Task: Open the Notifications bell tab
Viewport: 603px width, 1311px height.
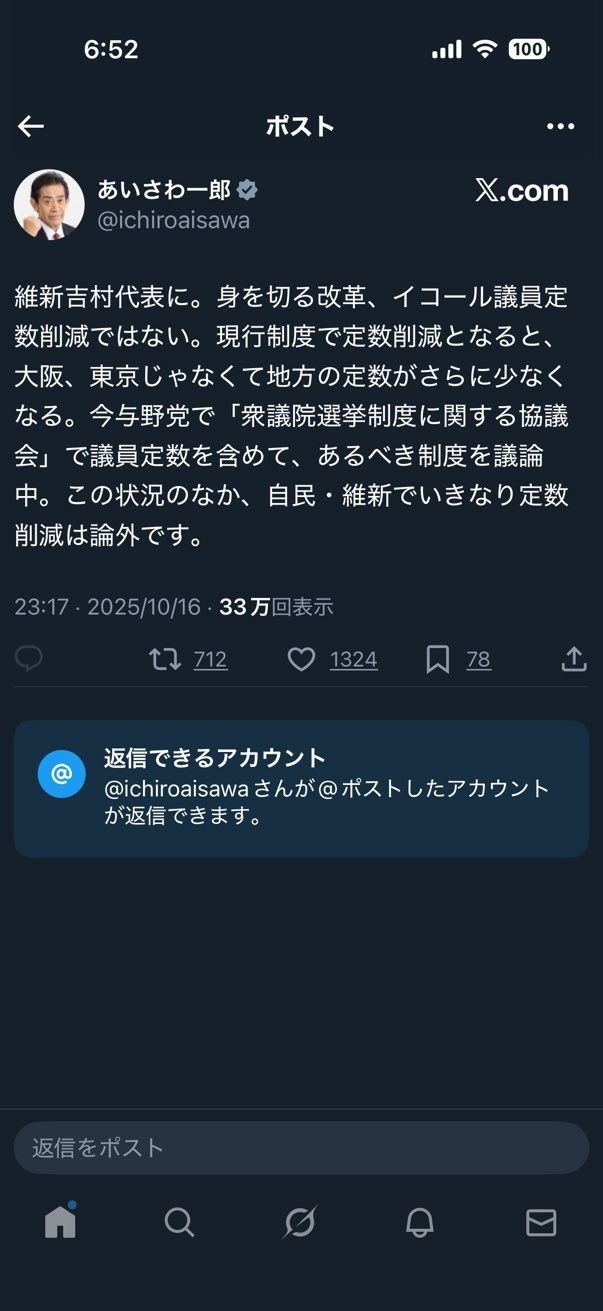Action: tap(420, 1222)
